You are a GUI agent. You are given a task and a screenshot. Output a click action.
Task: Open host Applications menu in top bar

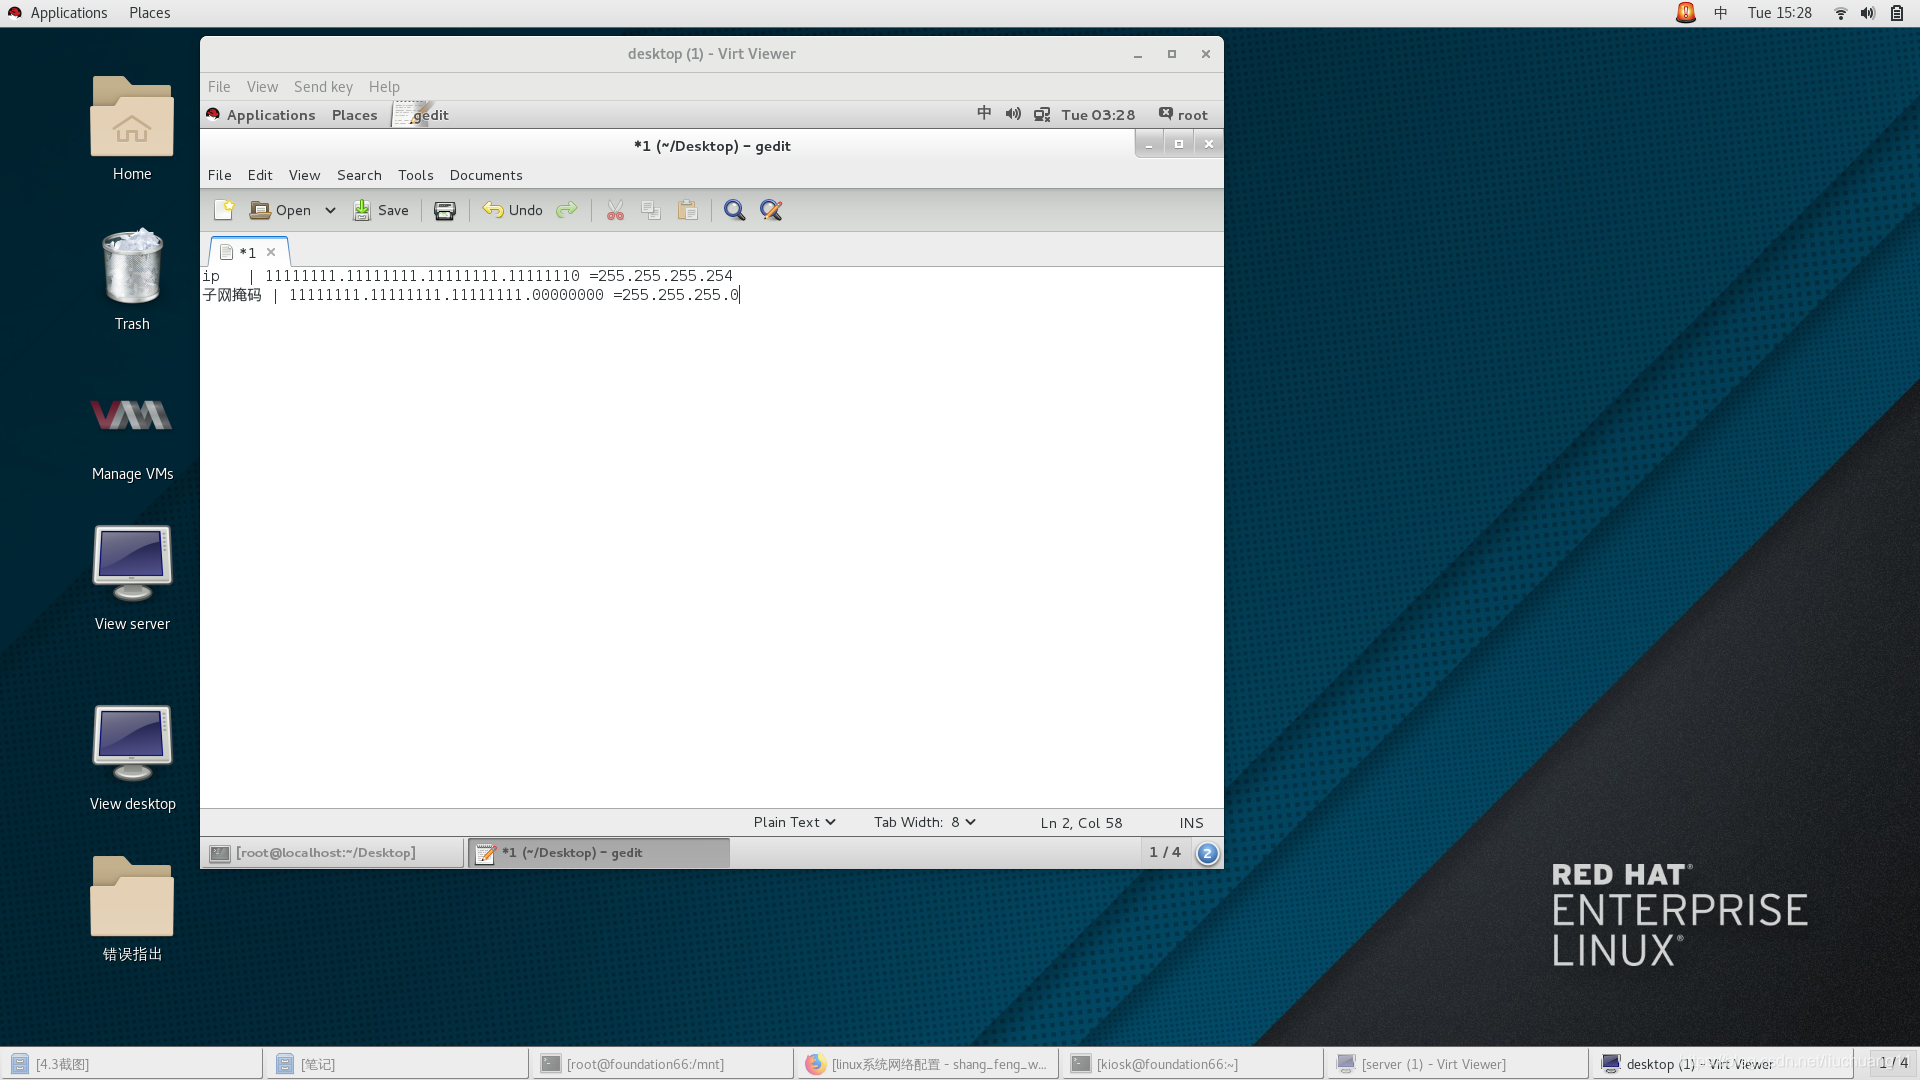click(57, 13)
